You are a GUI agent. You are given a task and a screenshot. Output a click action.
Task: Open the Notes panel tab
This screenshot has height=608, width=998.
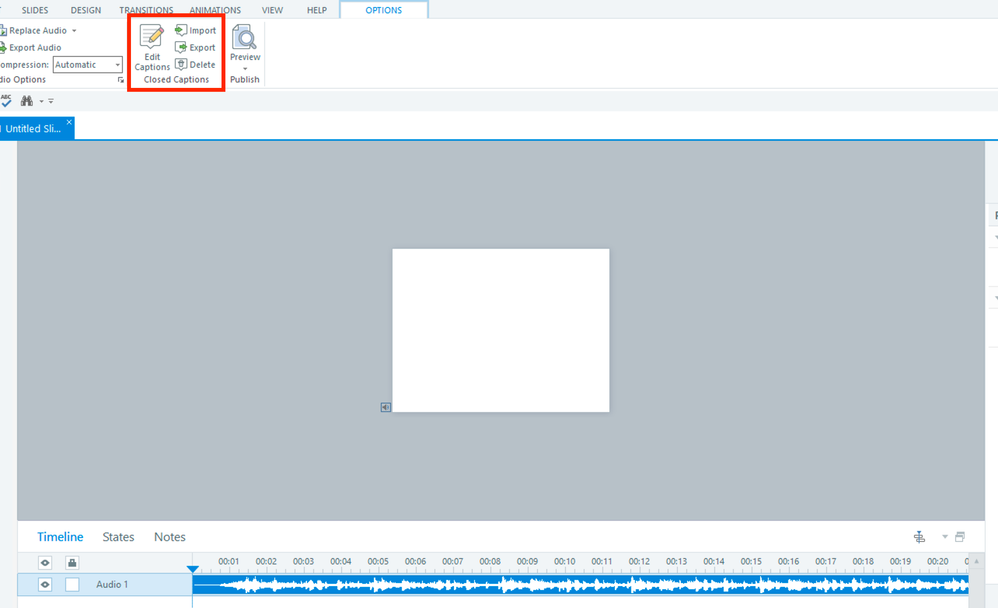tap(170, 537)
